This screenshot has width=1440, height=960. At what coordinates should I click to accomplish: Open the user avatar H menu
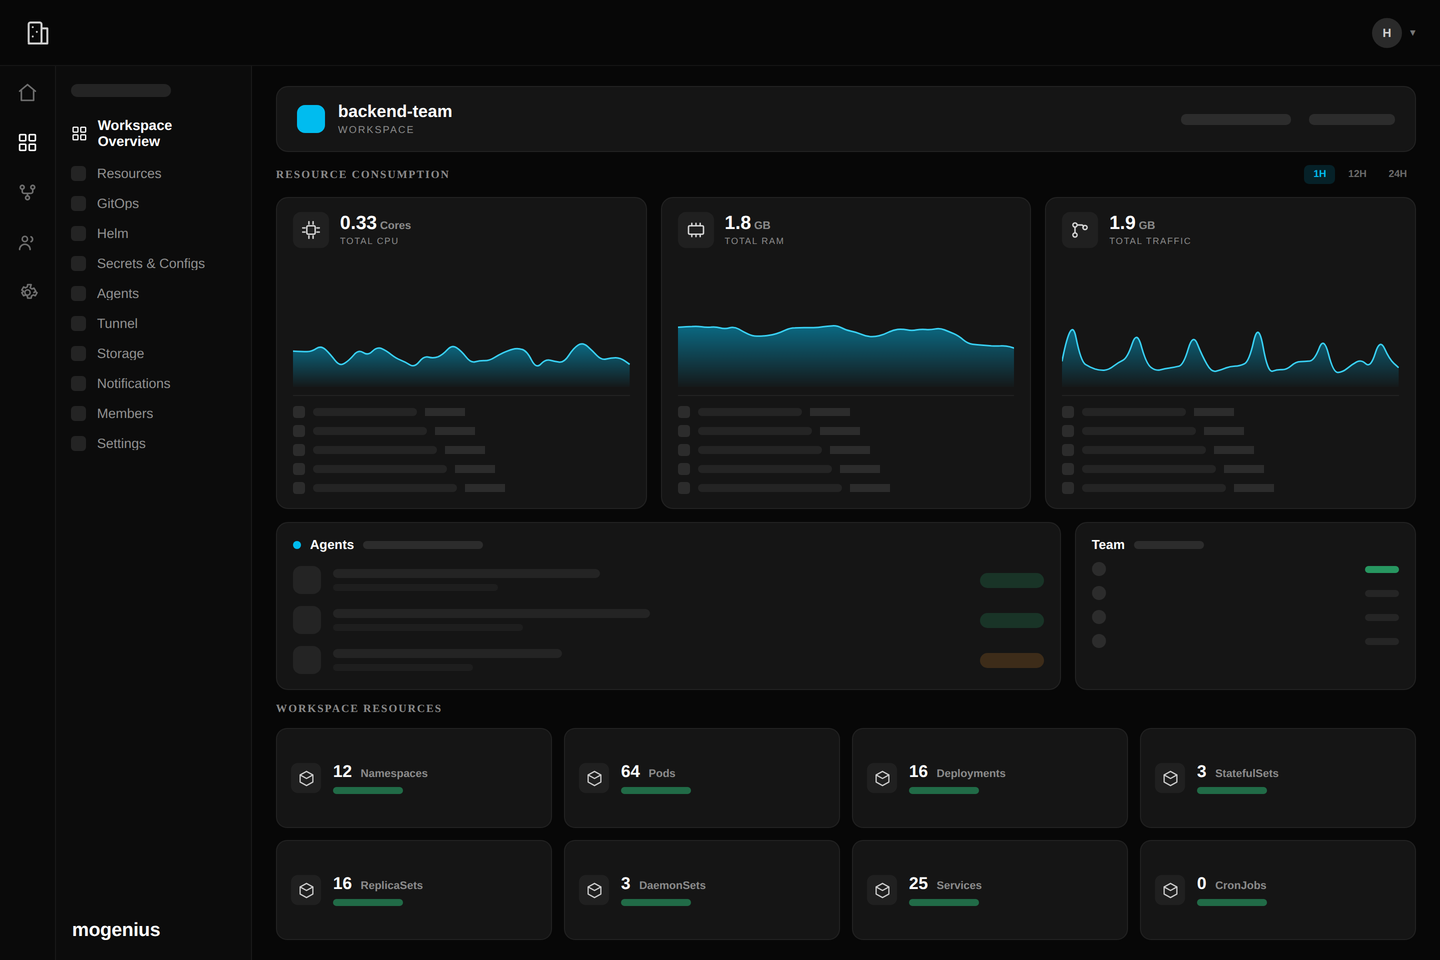[x=1387, y=33]
